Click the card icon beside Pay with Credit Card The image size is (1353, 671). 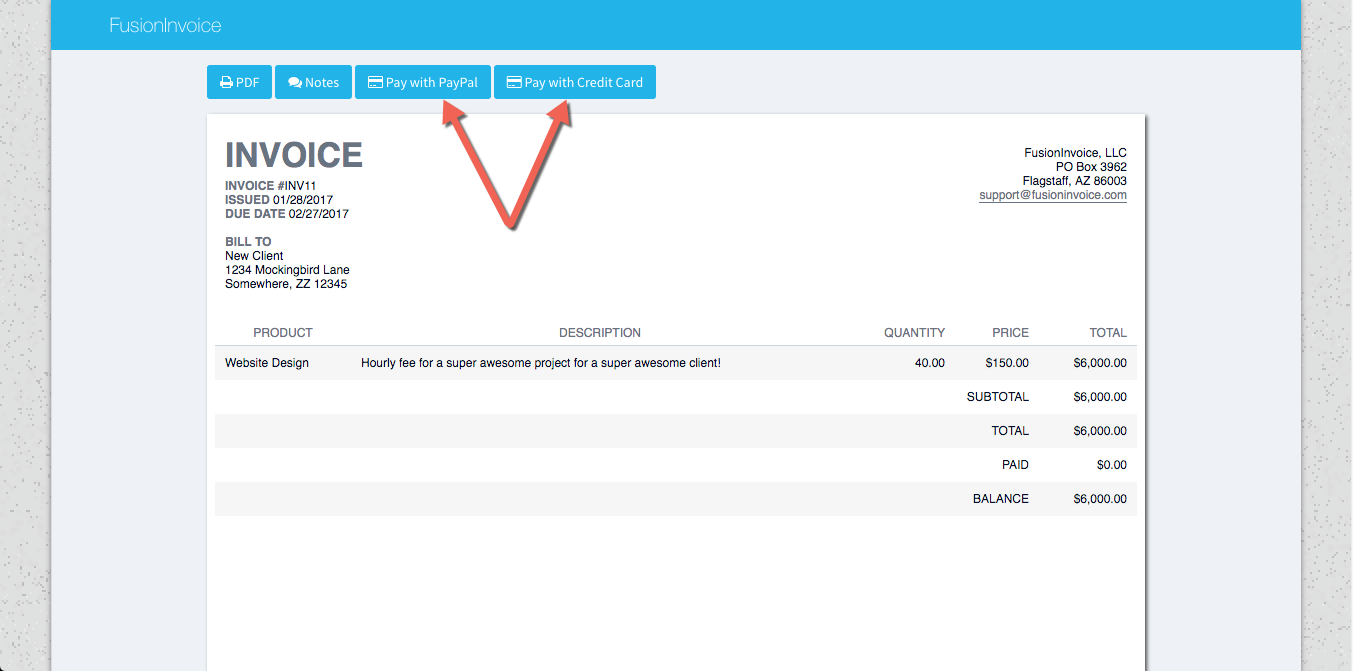click(514, 83)
